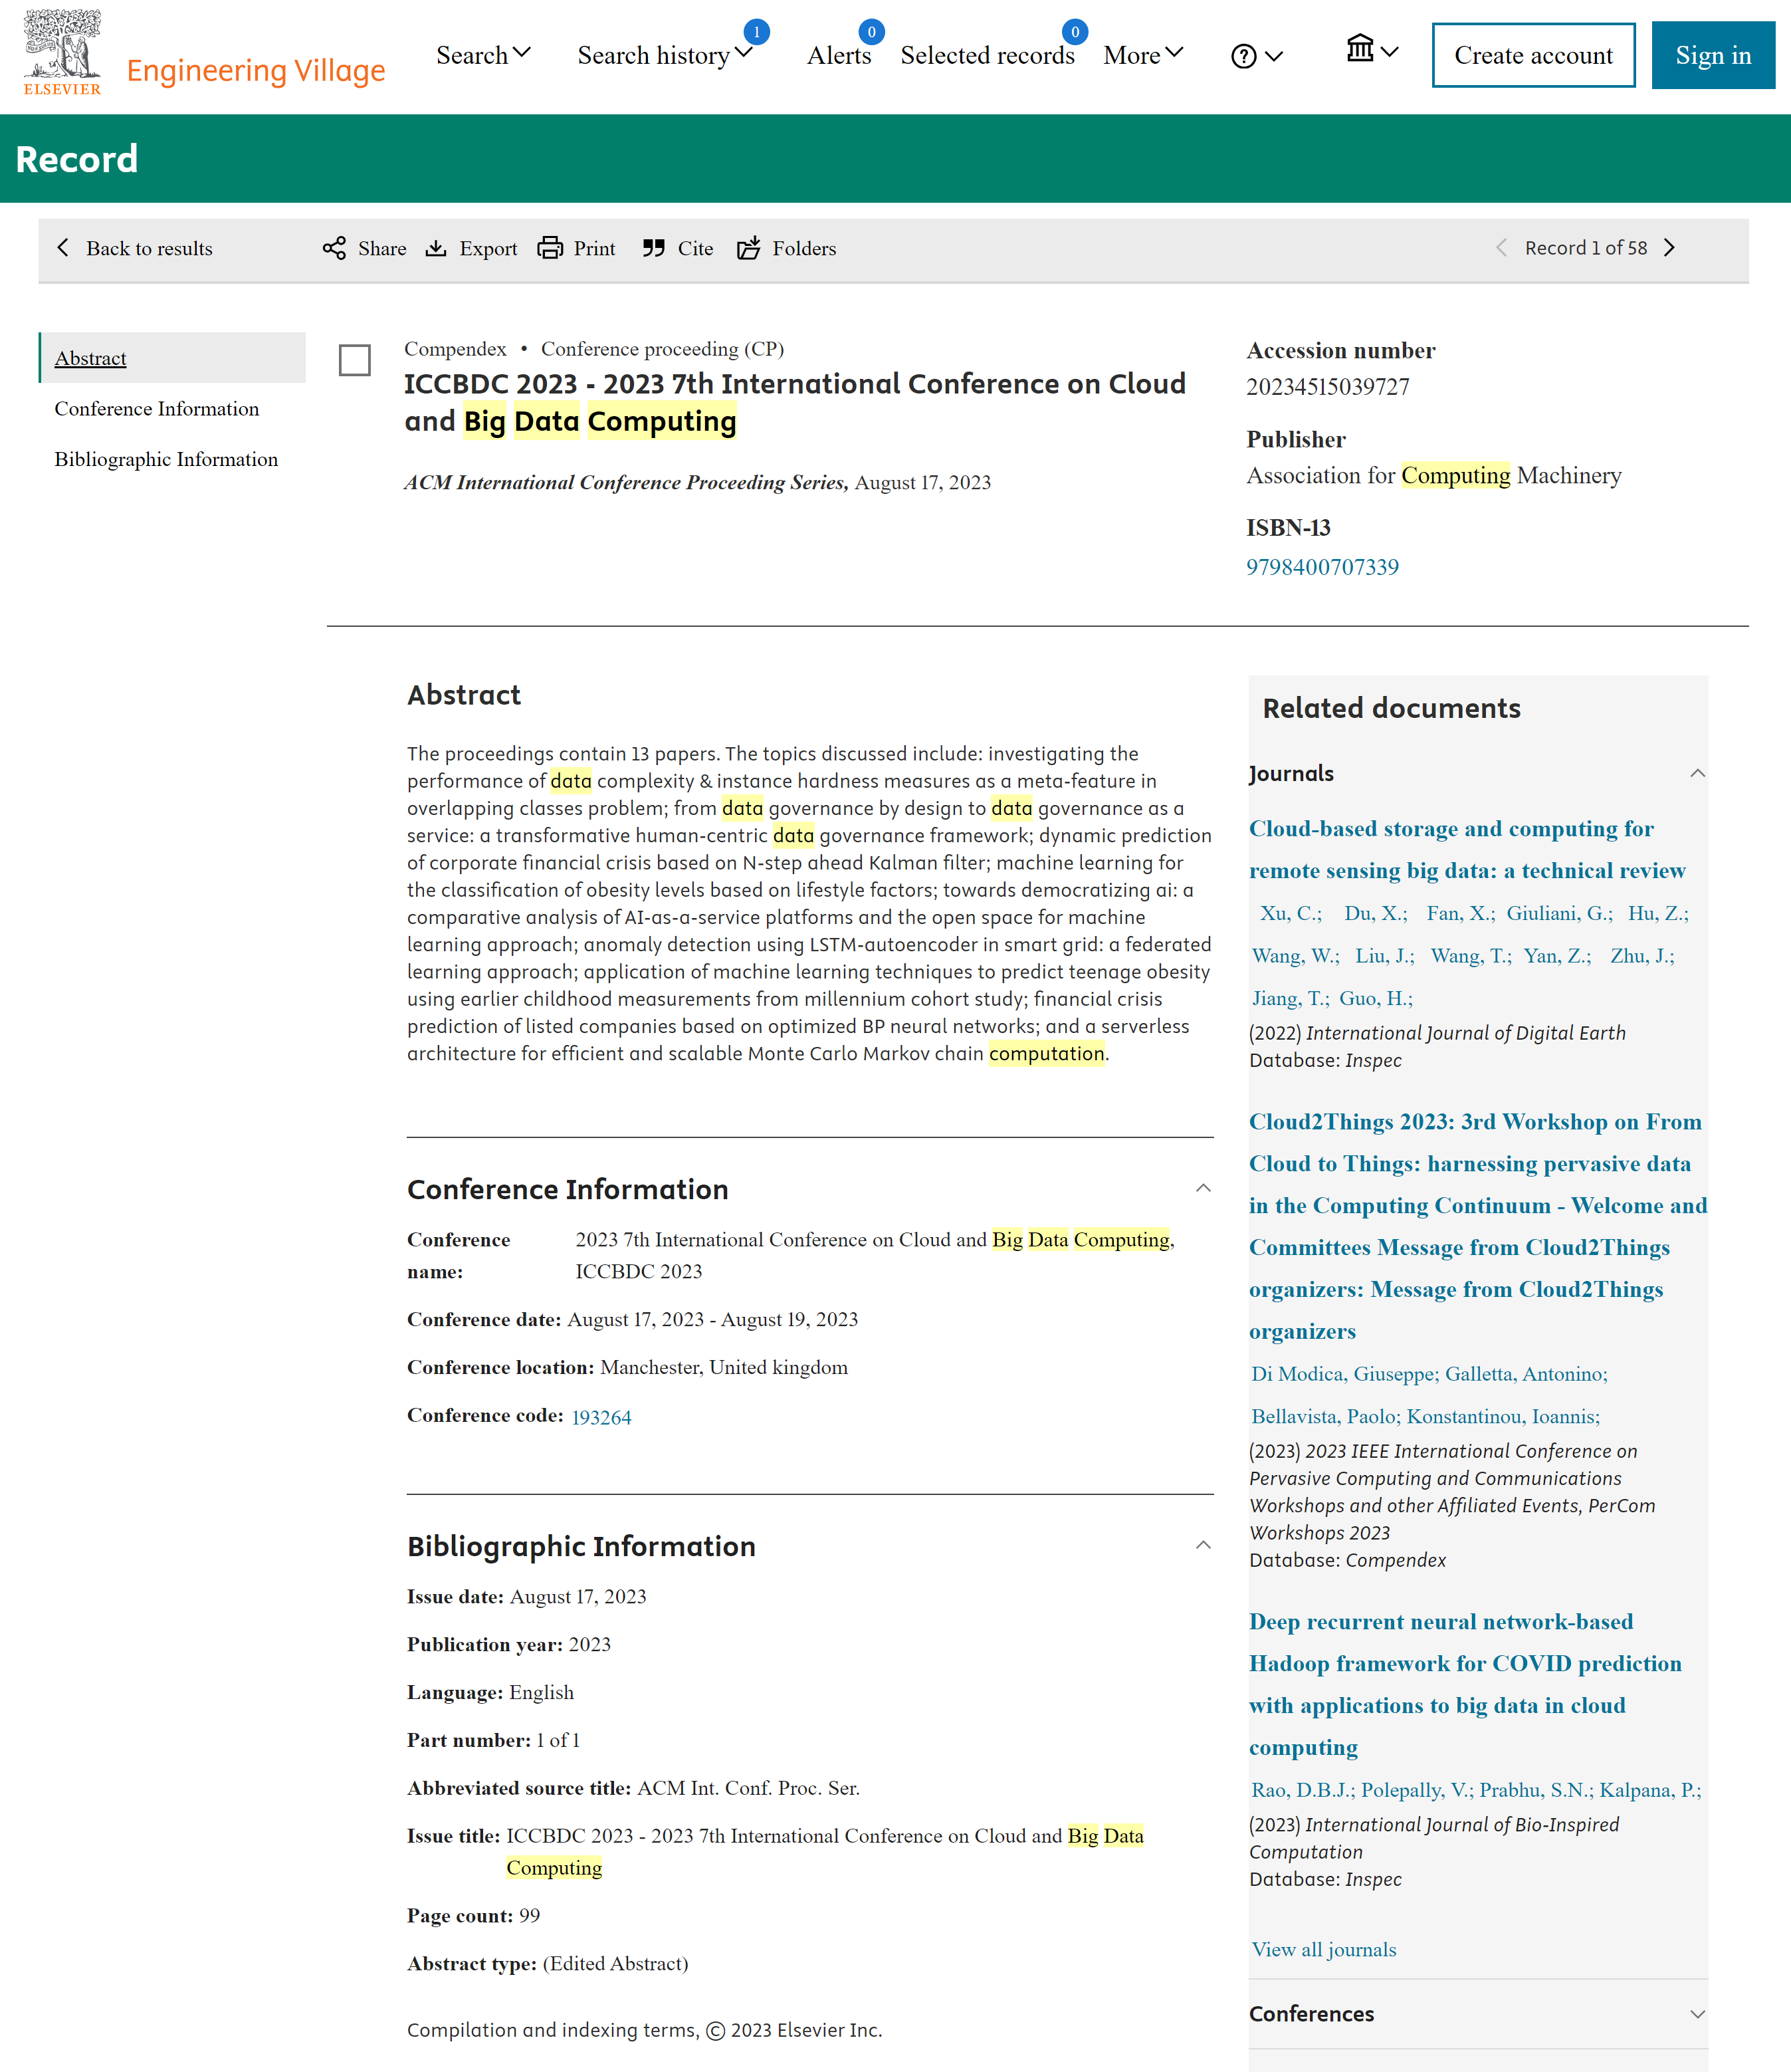Go to previous record arrow

coord(1501,248)
